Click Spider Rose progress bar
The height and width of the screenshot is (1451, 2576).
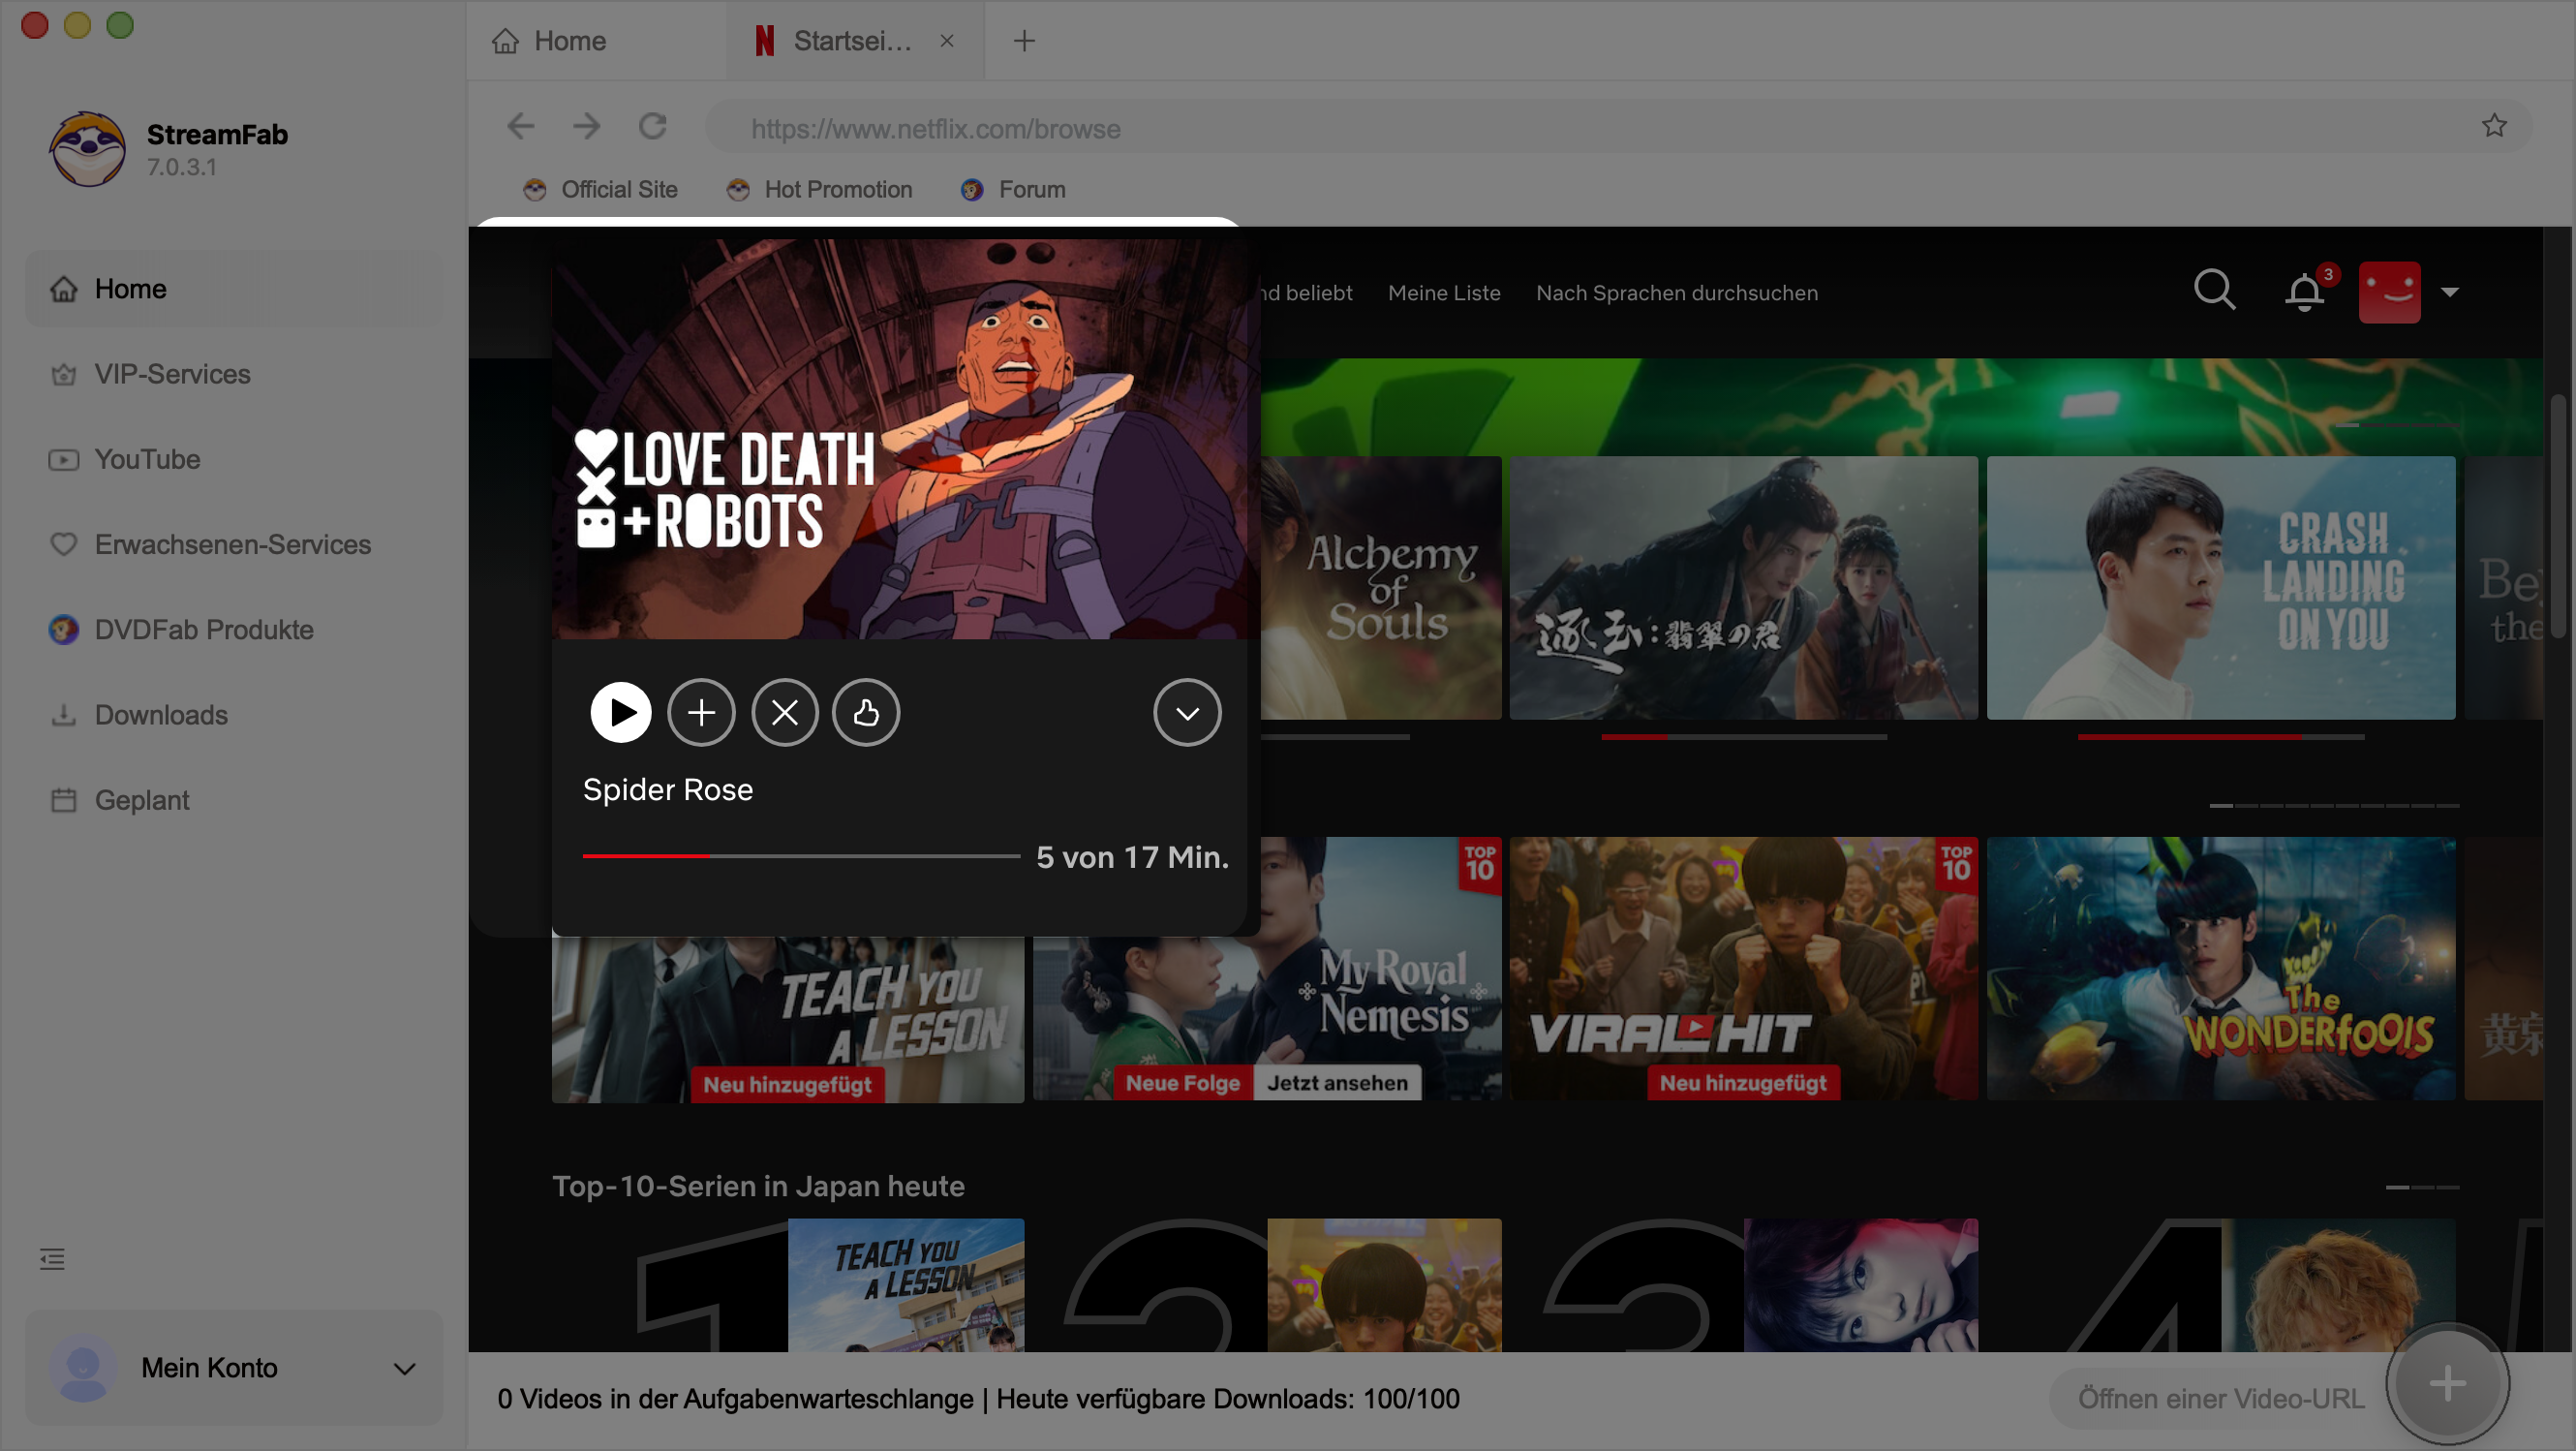pyautogui.click(x=801, y=856)
